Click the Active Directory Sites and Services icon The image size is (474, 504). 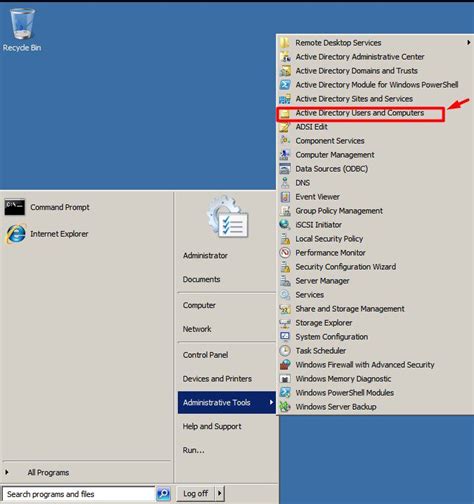coord(285,99)
